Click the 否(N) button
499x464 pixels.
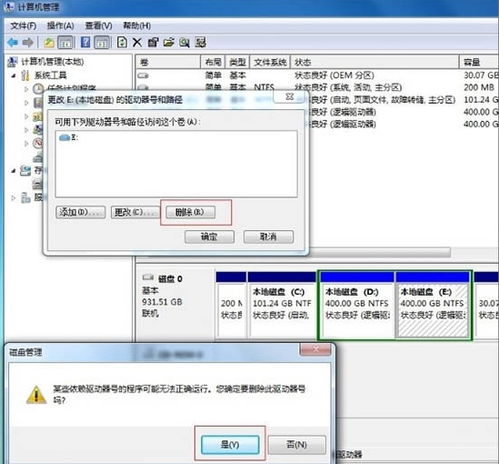[x=296, y=444]
